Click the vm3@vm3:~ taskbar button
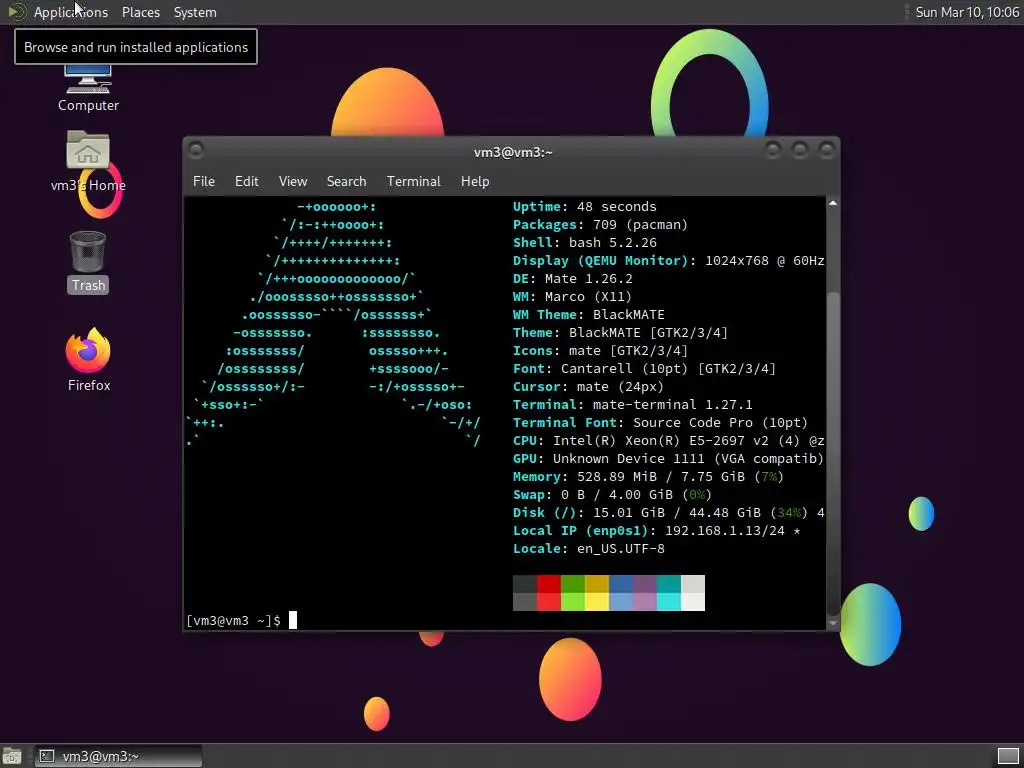The height and width of the screenshot is (768, 1024). (118, 756)
